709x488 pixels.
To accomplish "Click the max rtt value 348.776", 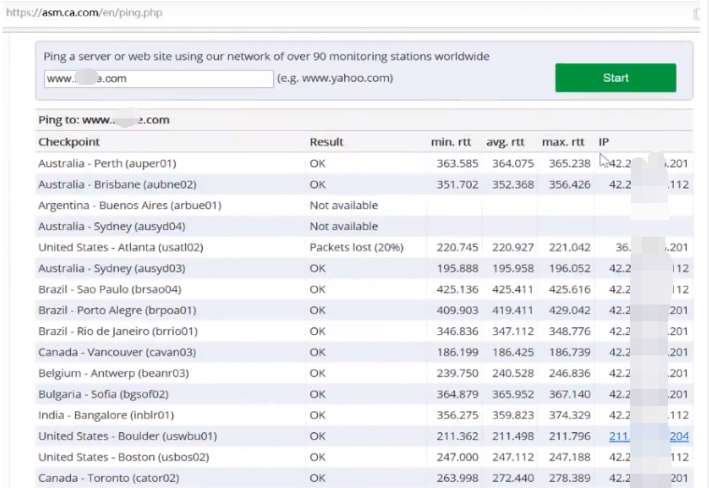I will 569,331.
